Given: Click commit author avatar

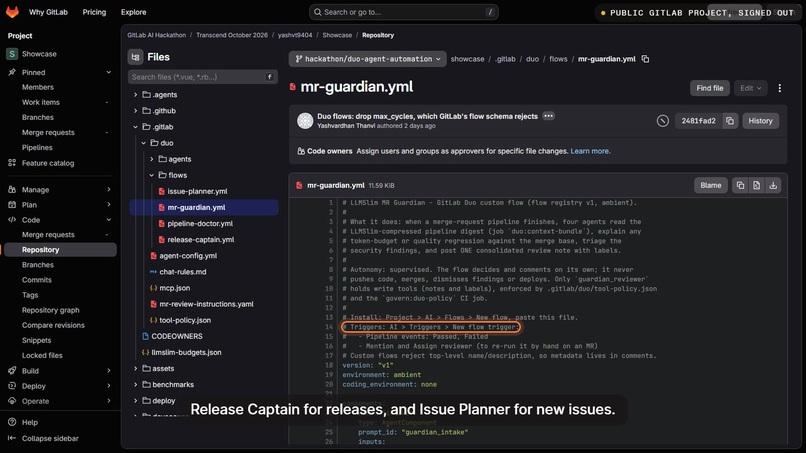Looking at the screenshot, I should click(305, 121).
